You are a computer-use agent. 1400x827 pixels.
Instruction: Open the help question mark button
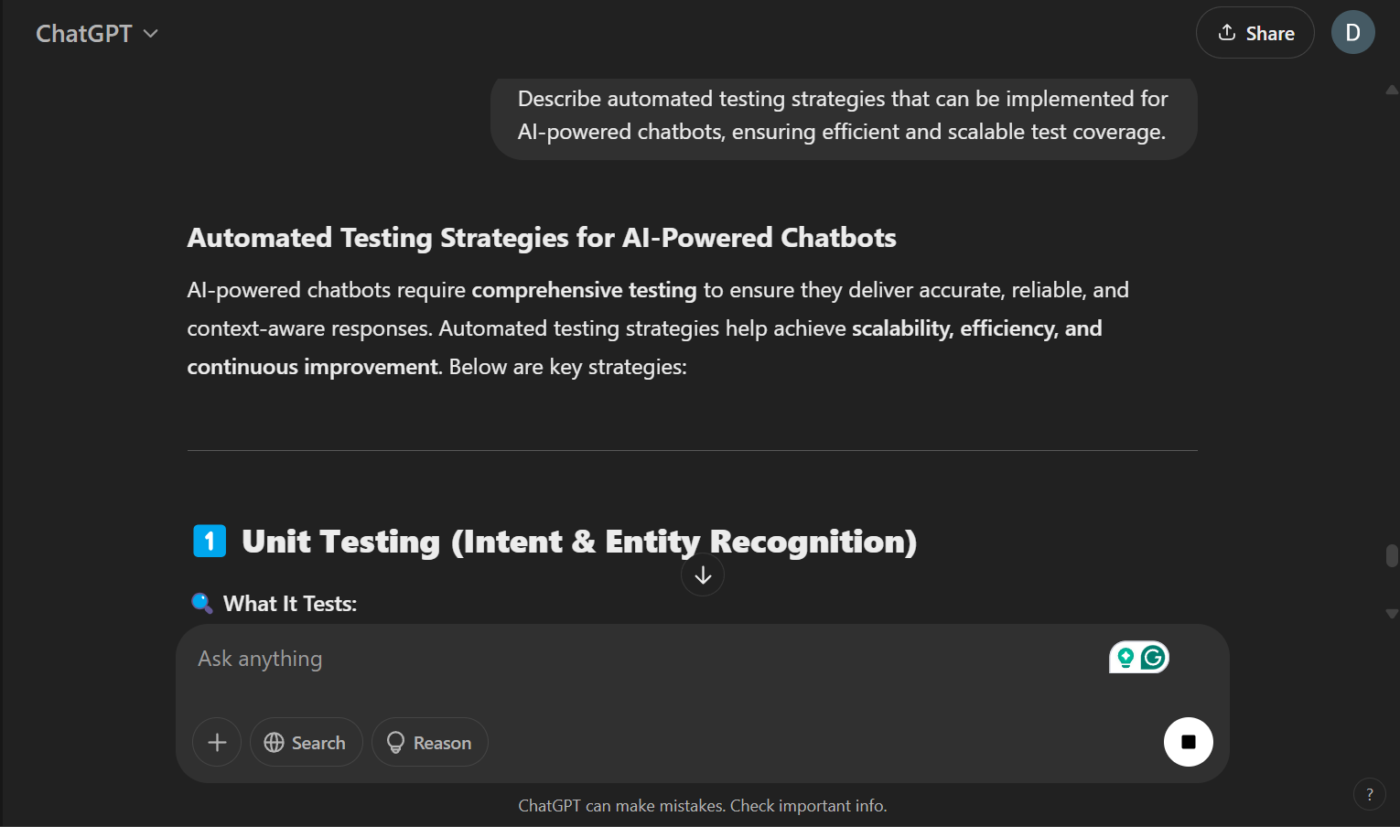[1369, 794]
